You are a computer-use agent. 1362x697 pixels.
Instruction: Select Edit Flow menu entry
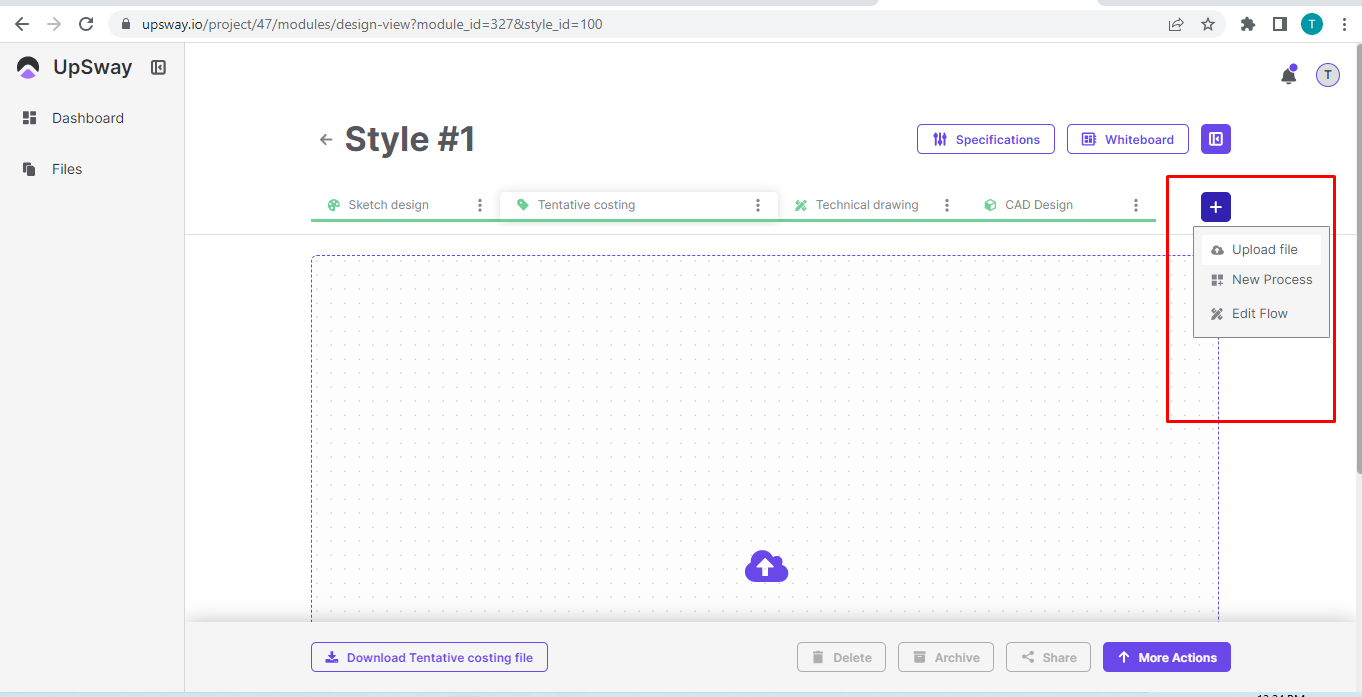pos(1259,314)
